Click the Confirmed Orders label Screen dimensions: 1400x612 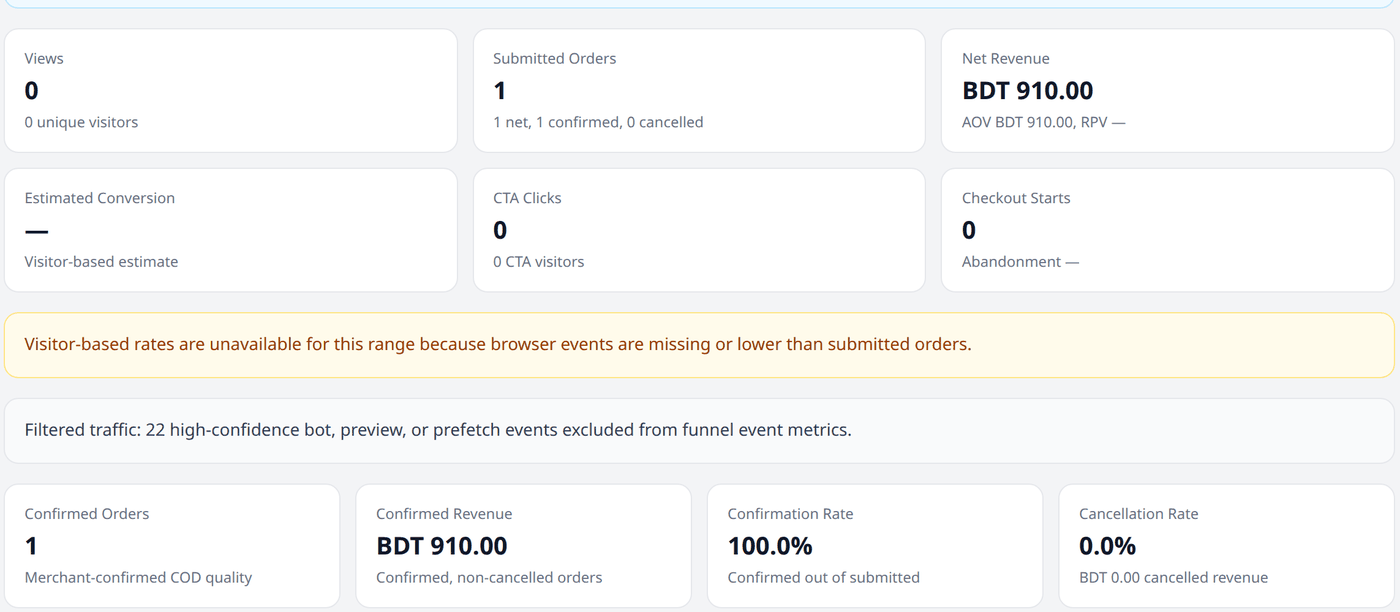point(87,514)
